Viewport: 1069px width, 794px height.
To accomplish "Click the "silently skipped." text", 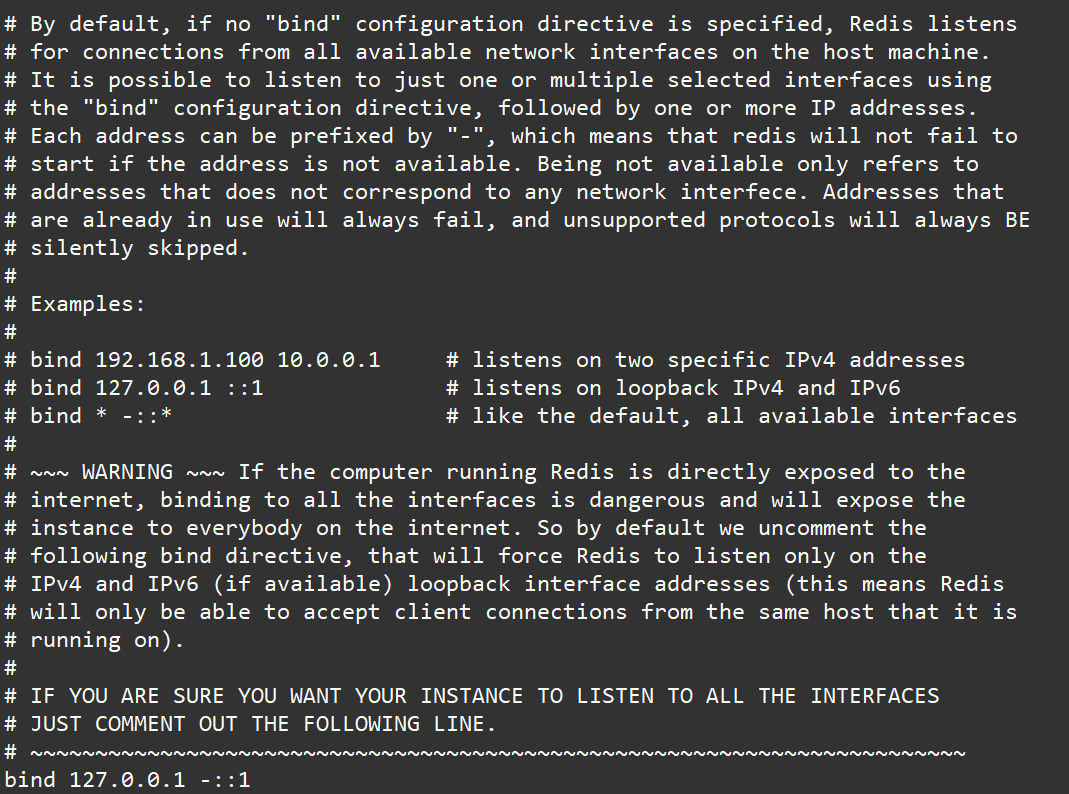I will click(139, 248).
